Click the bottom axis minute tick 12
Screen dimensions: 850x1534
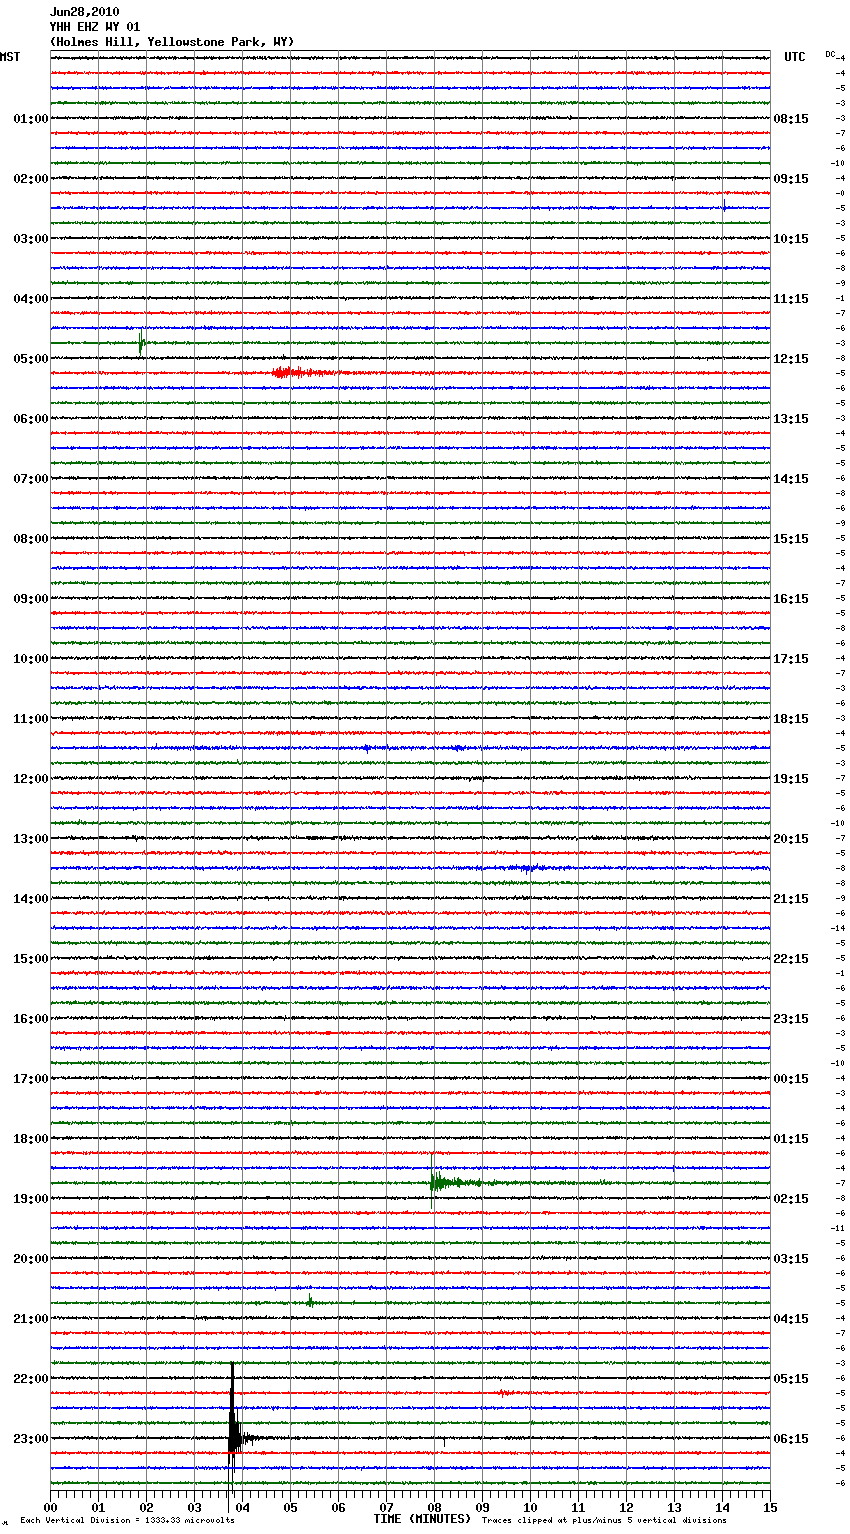coord(627,1507)
